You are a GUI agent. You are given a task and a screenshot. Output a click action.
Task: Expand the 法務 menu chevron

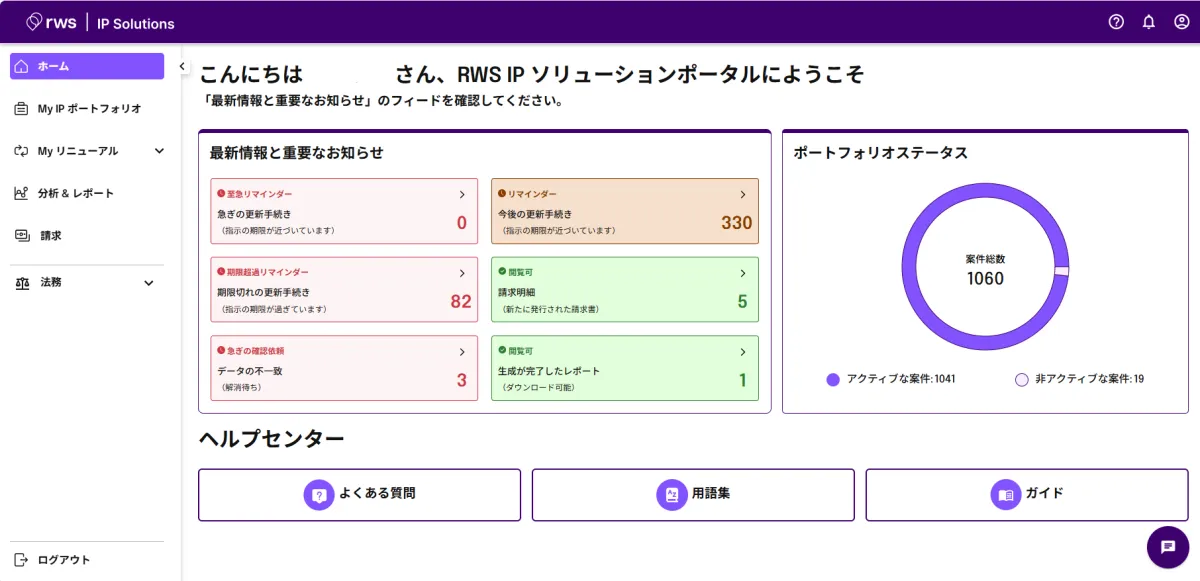(149, 283)
